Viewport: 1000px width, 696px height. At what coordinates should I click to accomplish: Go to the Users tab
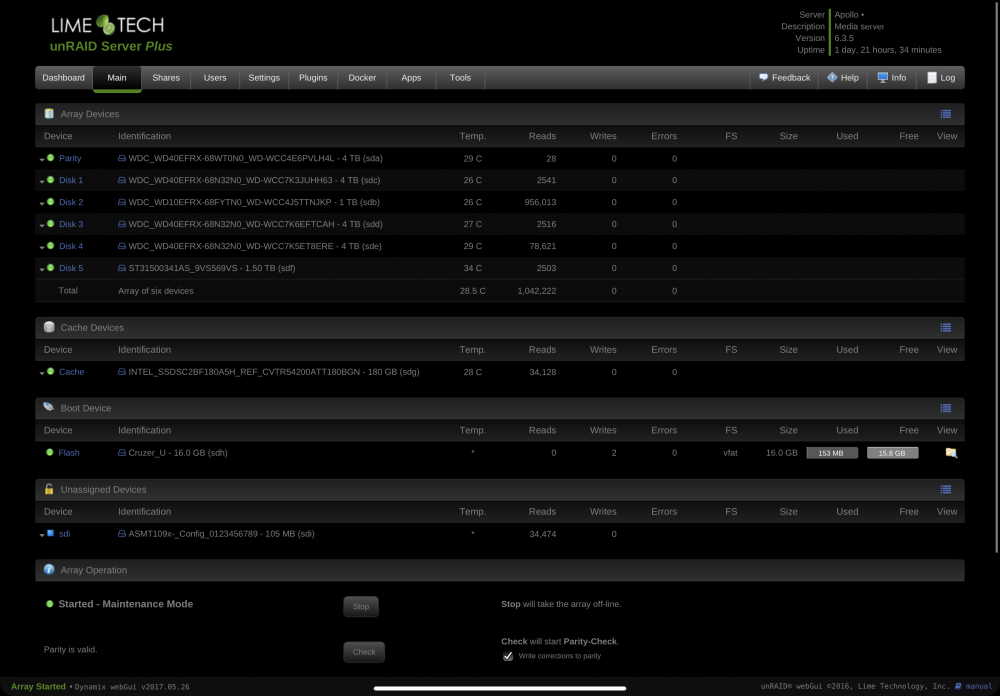point(215,78)
